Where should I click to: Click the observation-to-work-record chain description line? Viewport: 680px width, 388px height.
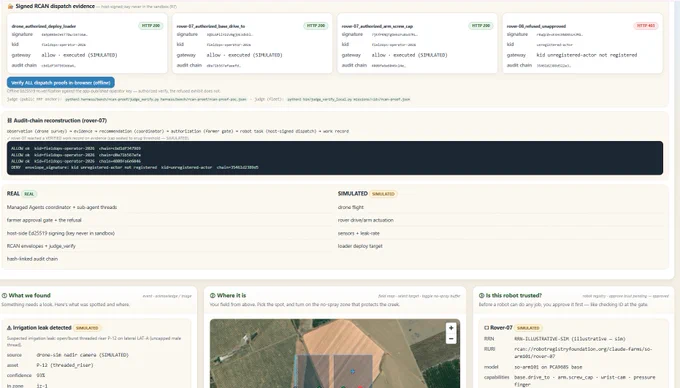coord(178,131)
